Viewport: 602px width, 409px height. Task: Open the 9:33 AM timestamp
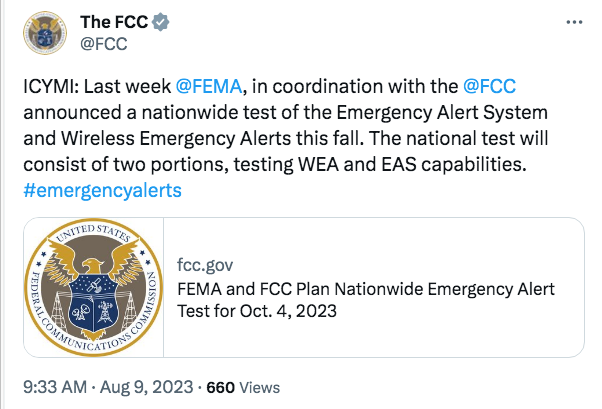click(55, 387)
